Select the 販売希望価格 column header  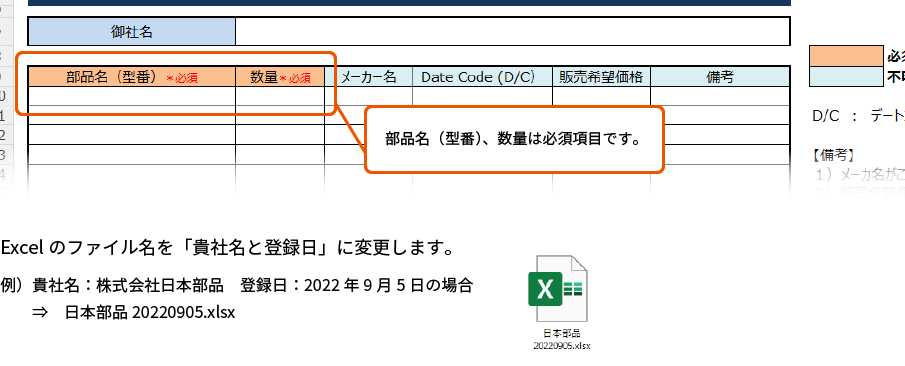coord(601,77)
